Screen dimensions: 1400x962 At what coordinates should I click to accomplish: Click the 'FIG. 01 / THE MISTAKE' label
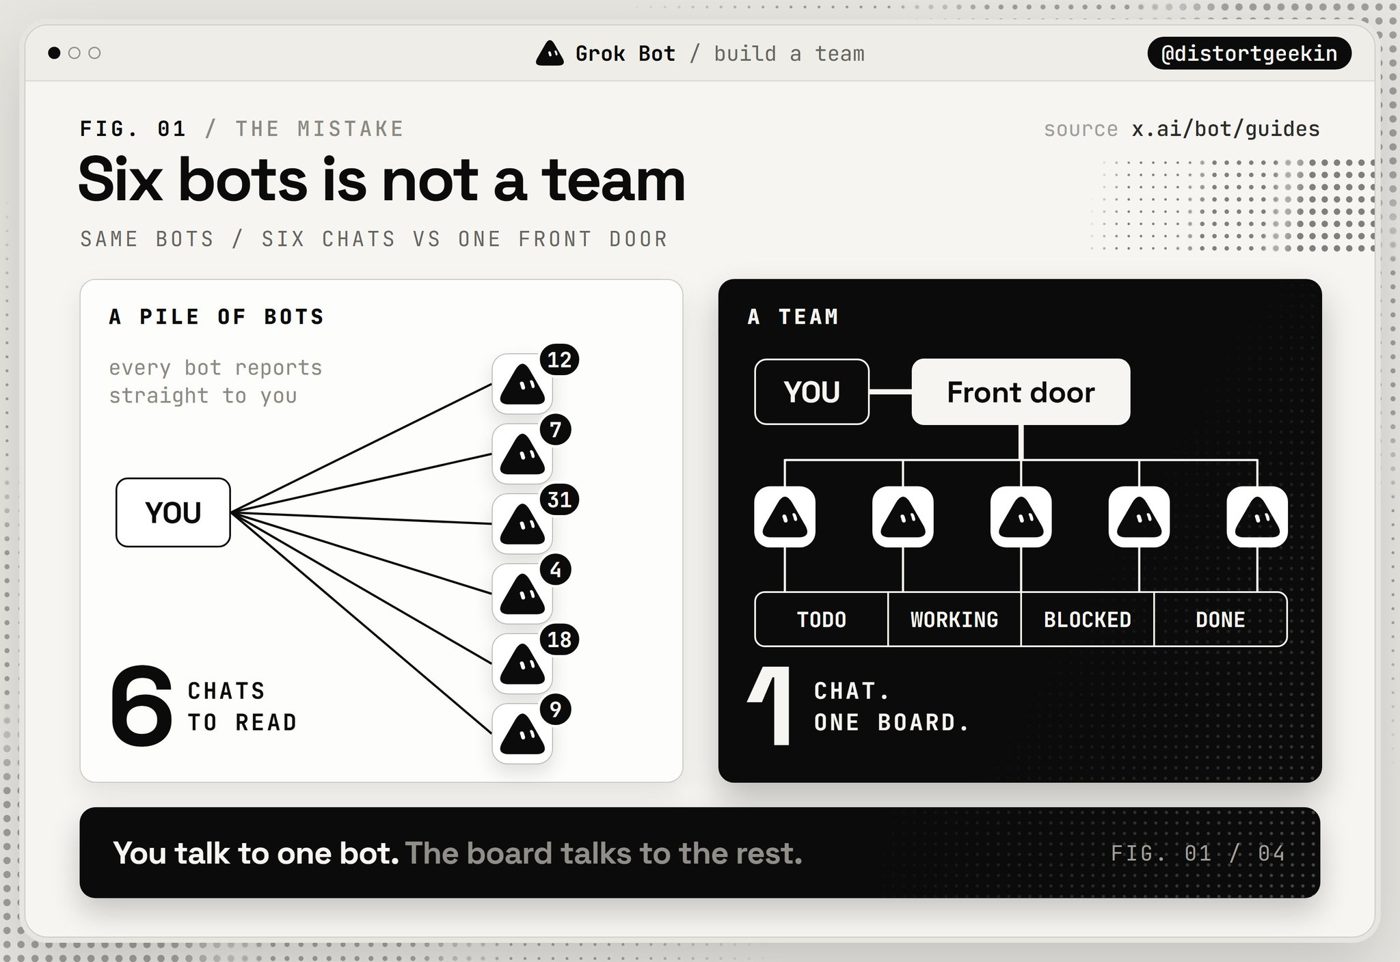pyautogui.click(x=242, y=129)
